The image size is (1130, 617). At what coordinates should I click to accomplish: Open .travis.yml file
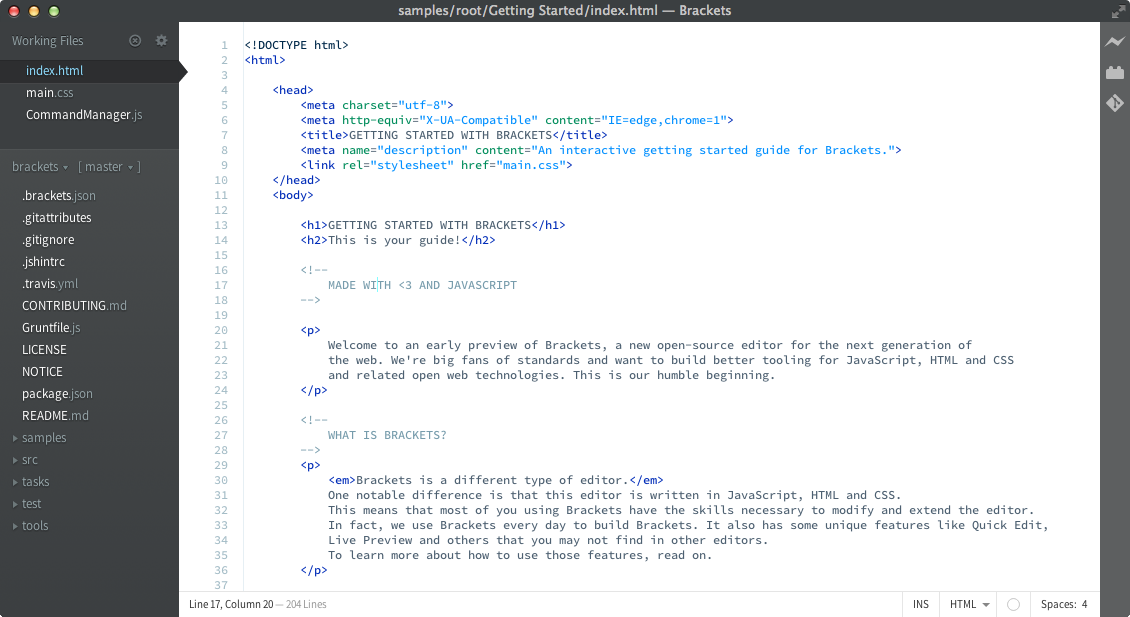click(50, 283)
